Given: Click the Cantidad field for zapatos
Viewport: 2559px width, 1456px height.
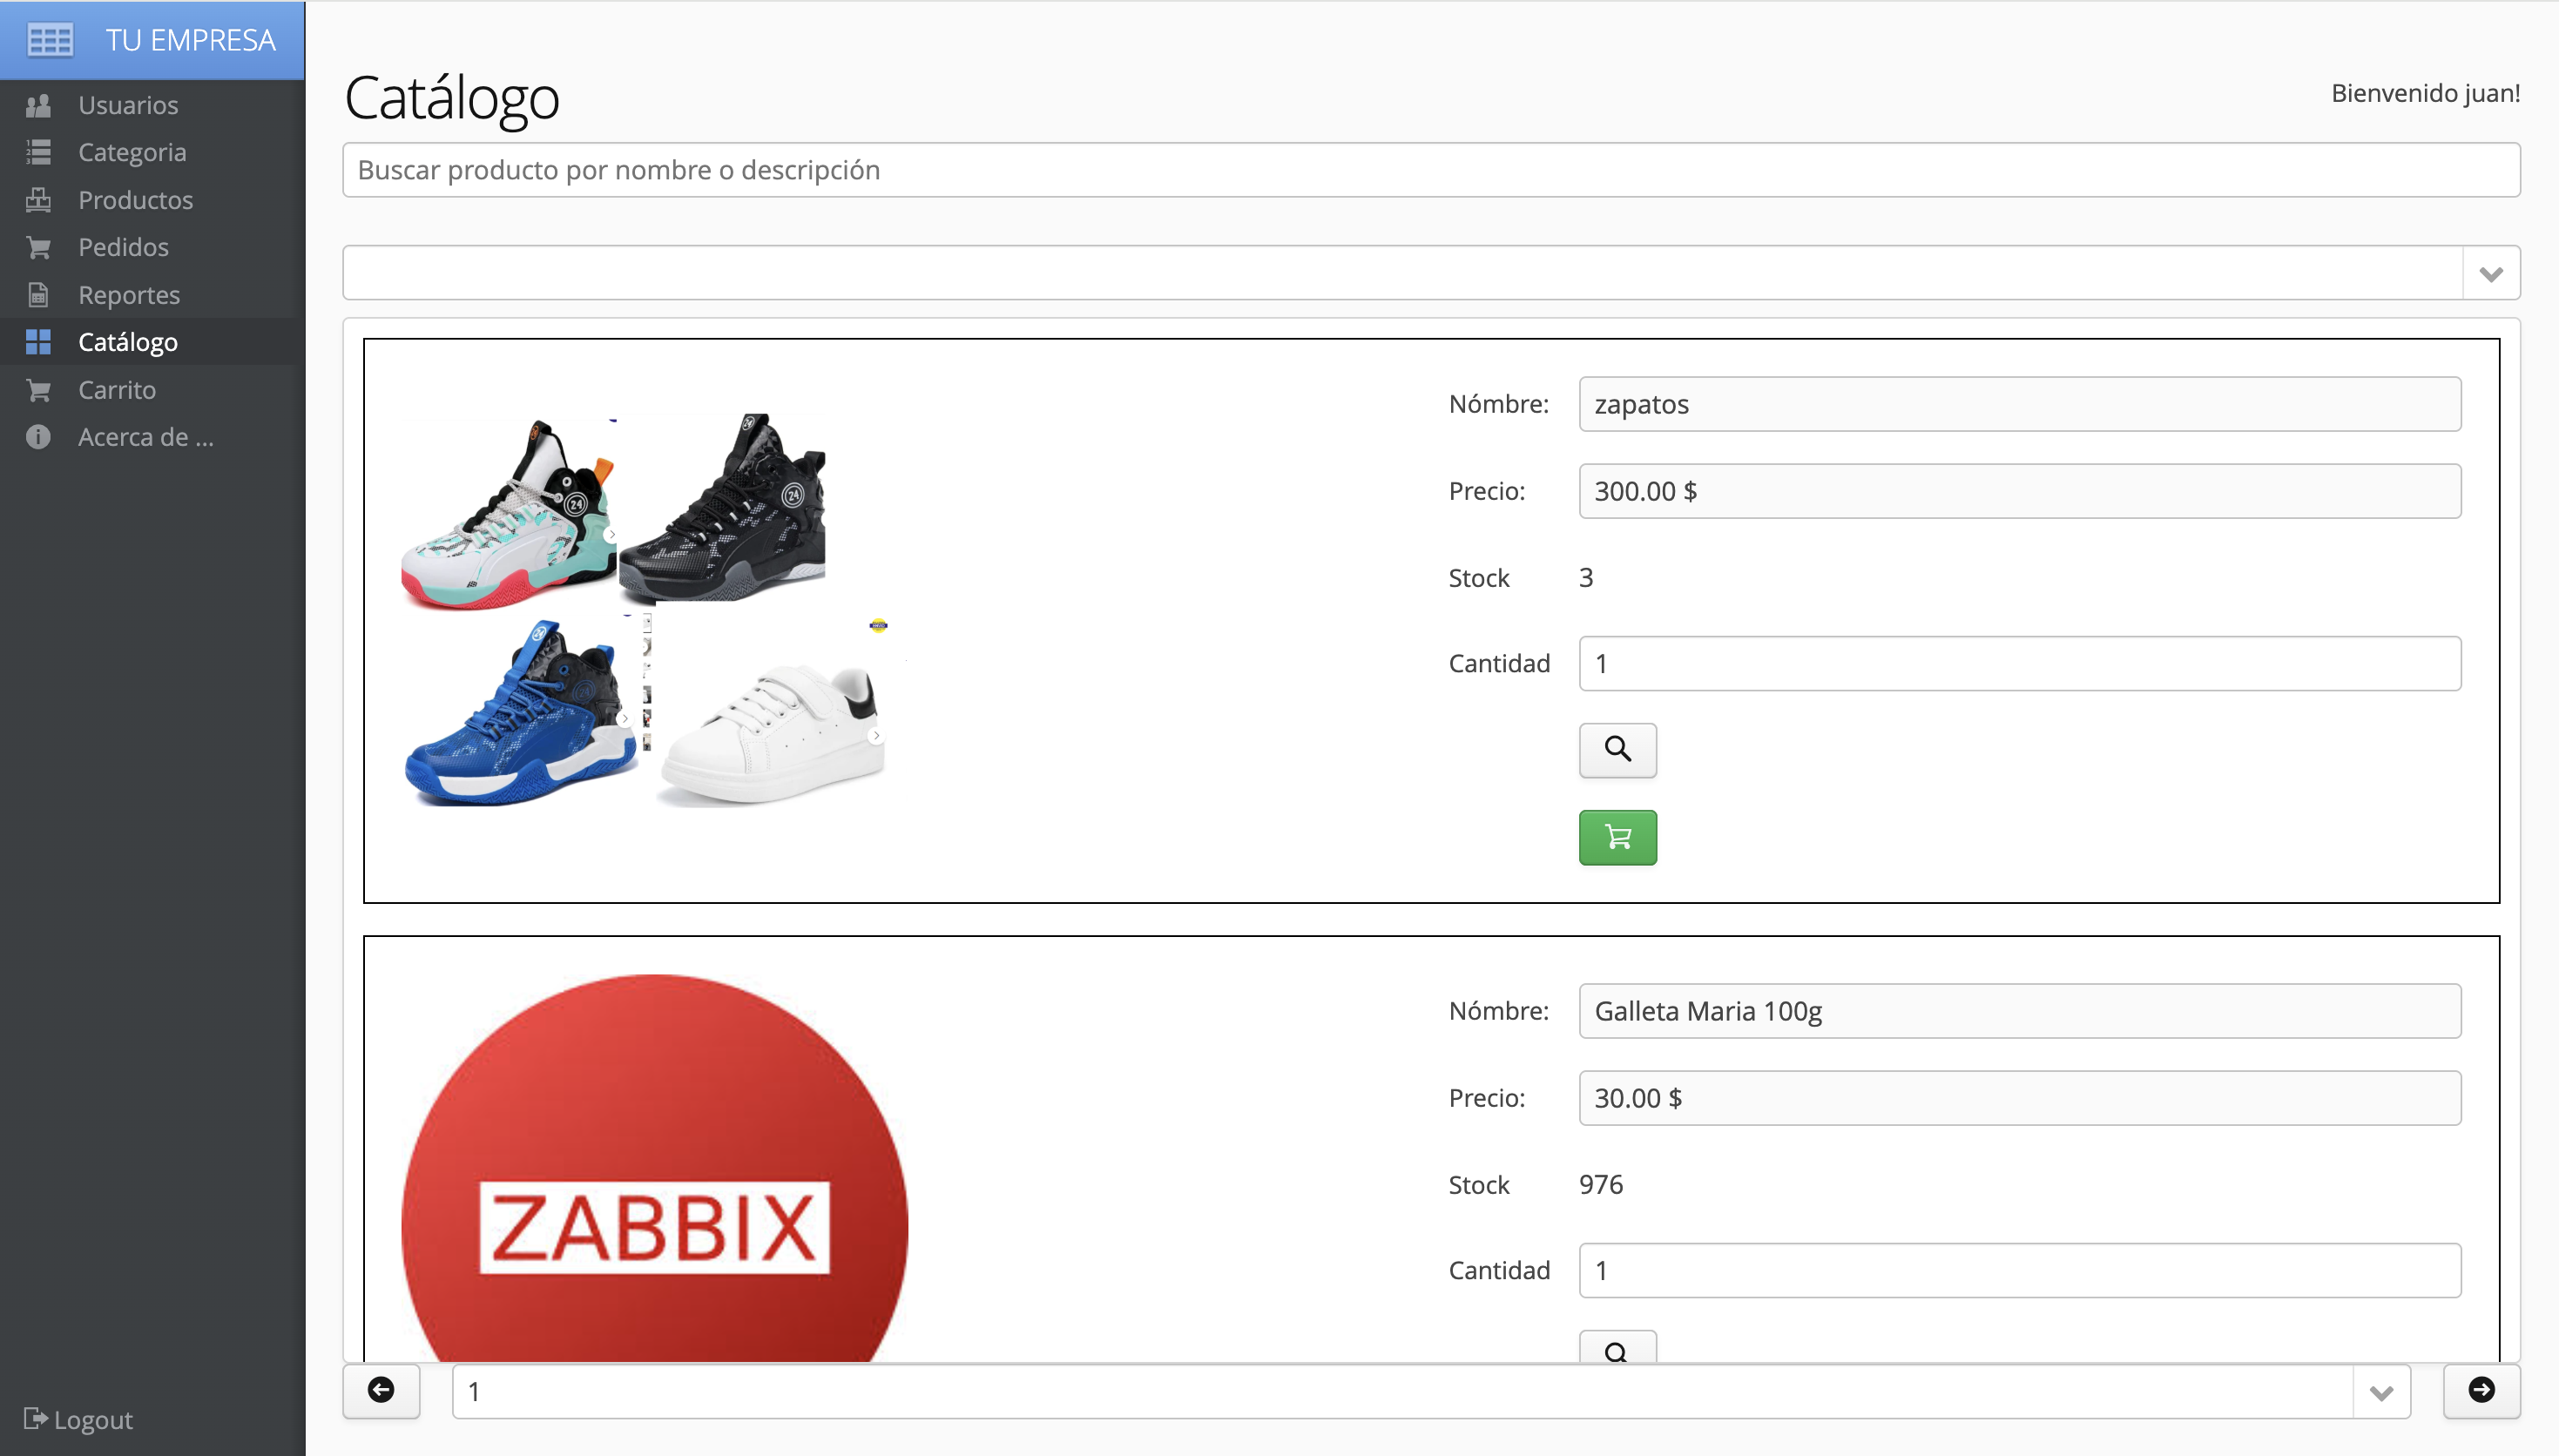Looking at the screenshot, I should click(2020, 663).
